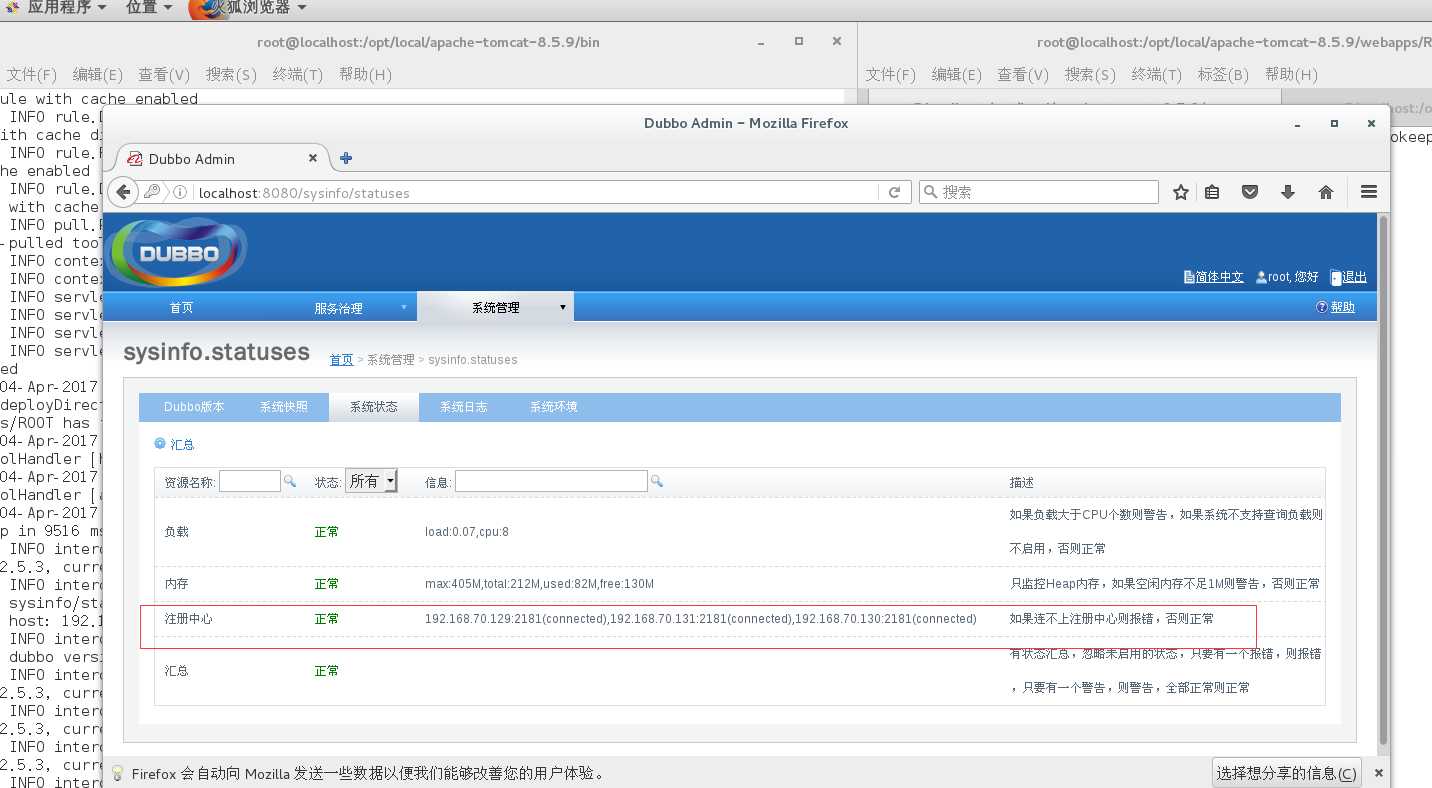Click the 信息 filter input field
The image size is (1432, 788).
[550, 481]
